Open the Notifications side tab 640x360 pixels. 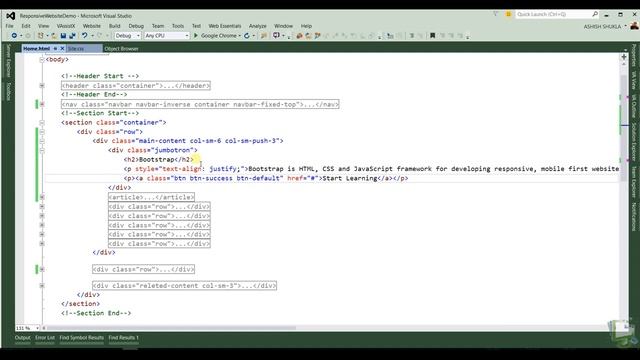pyautogui.click(x=633, y=217)
